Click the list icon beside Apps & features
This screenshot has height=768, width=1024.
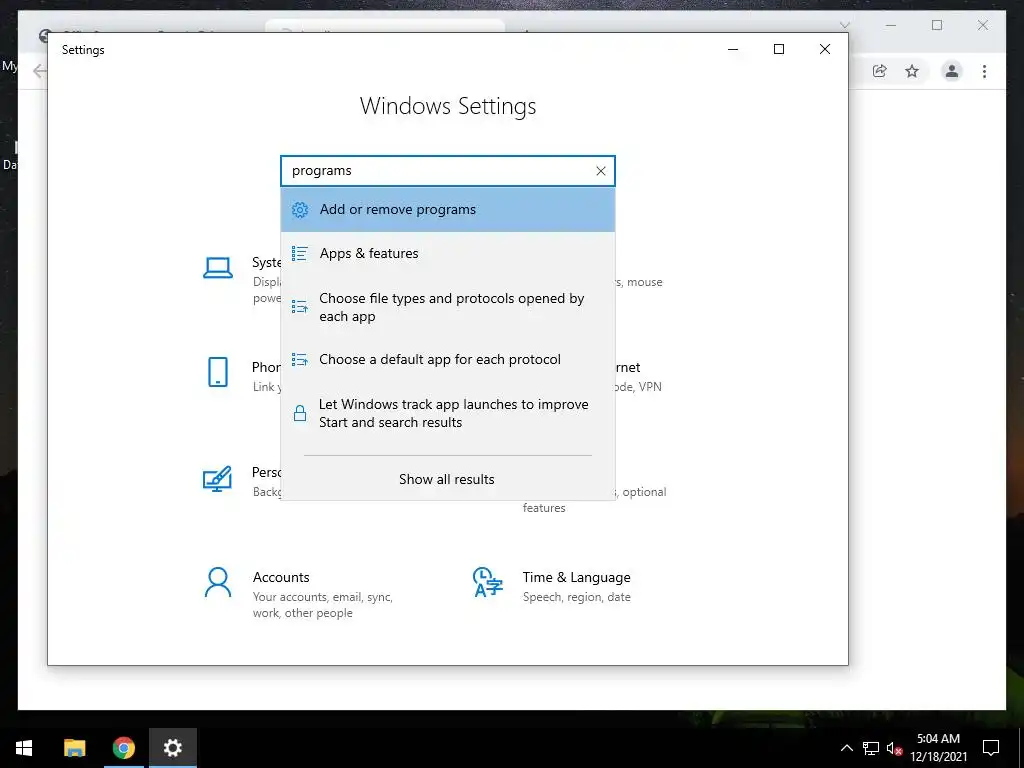(x=300, y=253)
